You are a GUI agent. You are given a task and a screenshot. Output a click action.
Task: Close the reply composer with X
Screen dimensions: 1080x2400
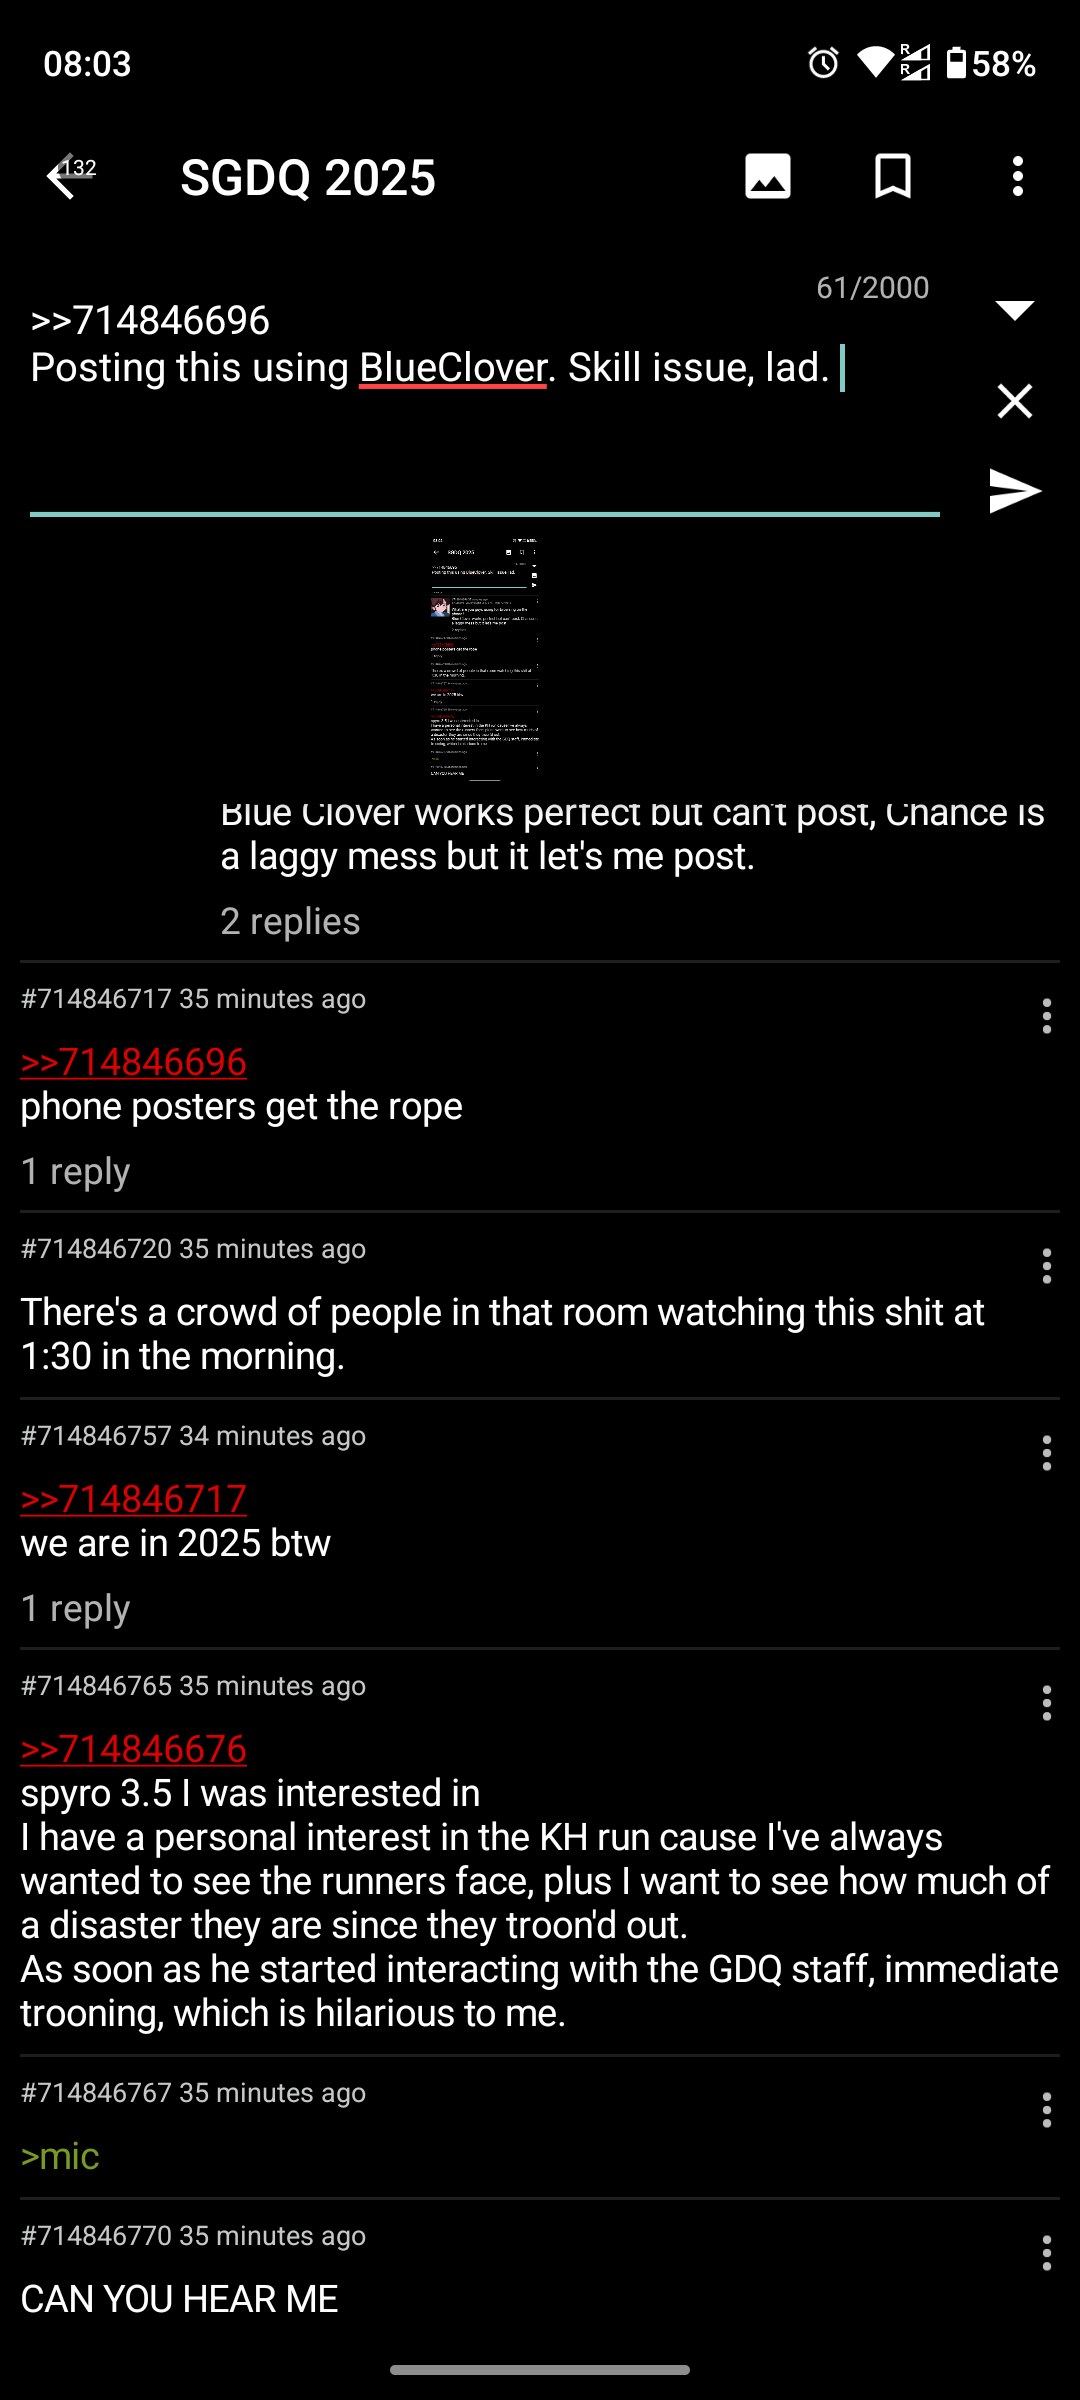pos(1015,401)
